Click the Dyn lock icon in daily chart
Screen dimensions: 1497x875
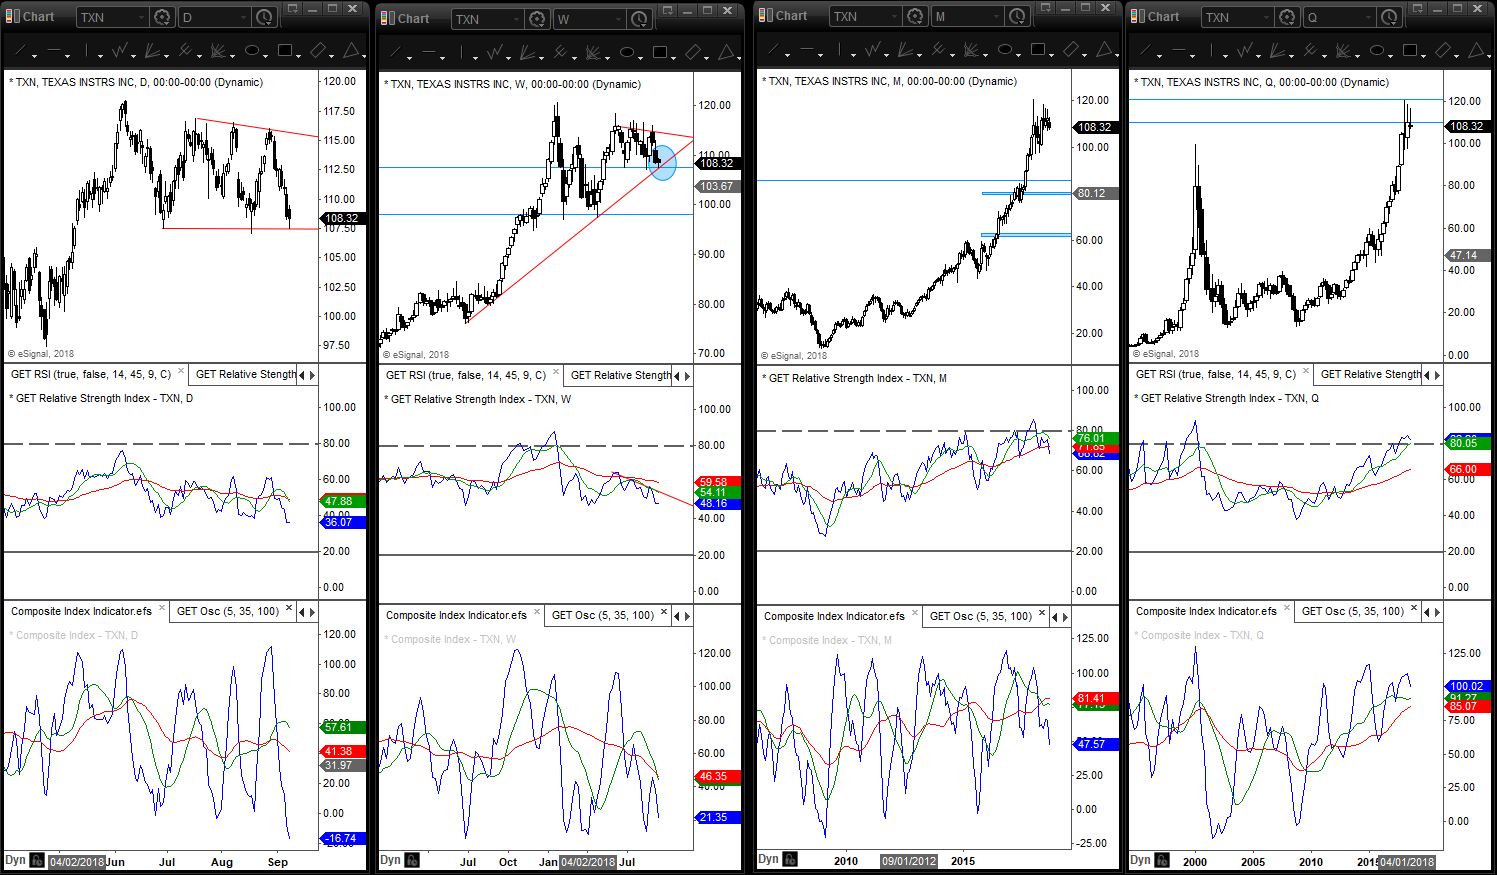coord(37,860)
